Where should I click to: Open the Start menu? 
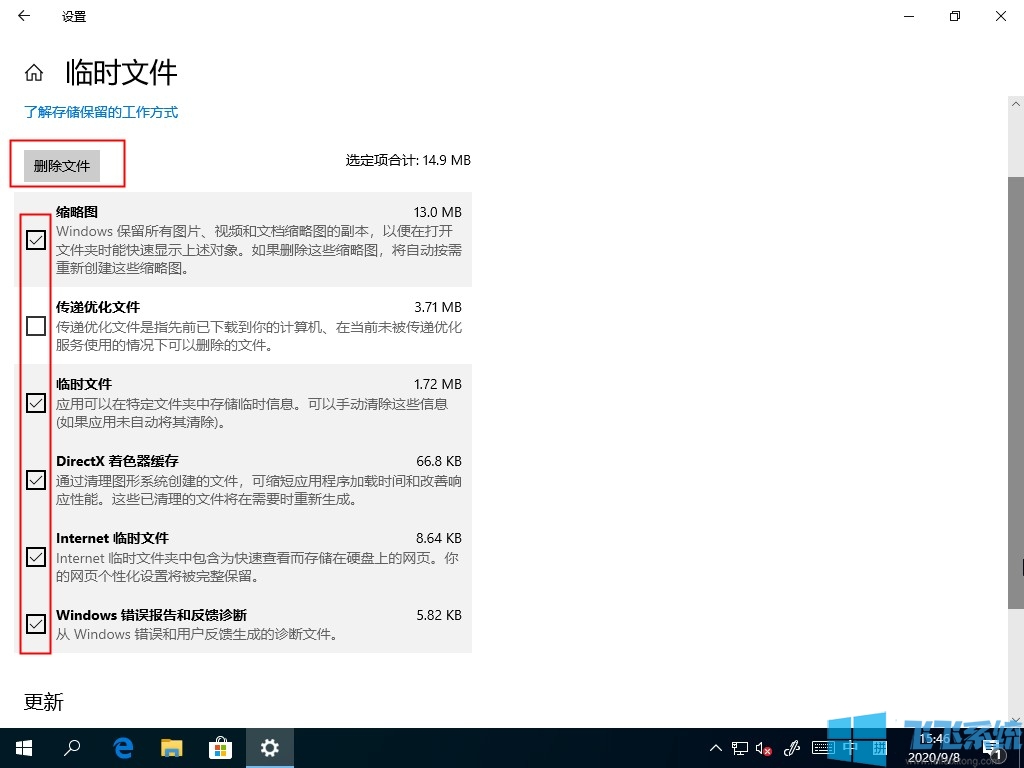23,747
